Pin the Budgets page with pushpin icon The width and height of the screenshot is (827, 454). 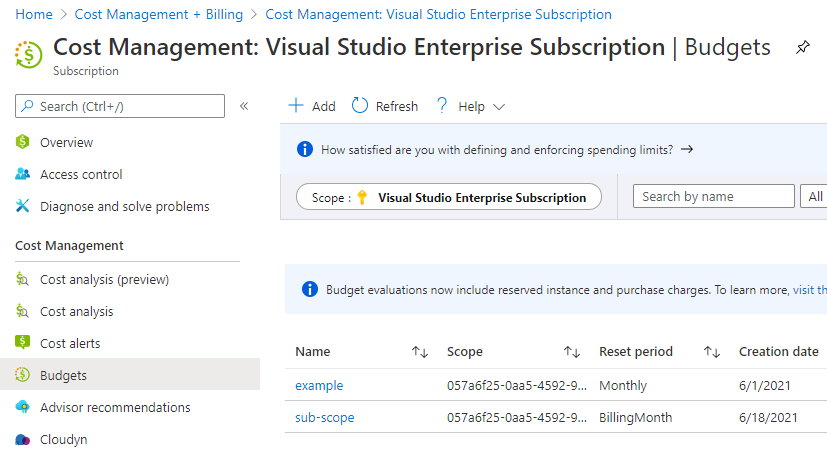[802, 47]
